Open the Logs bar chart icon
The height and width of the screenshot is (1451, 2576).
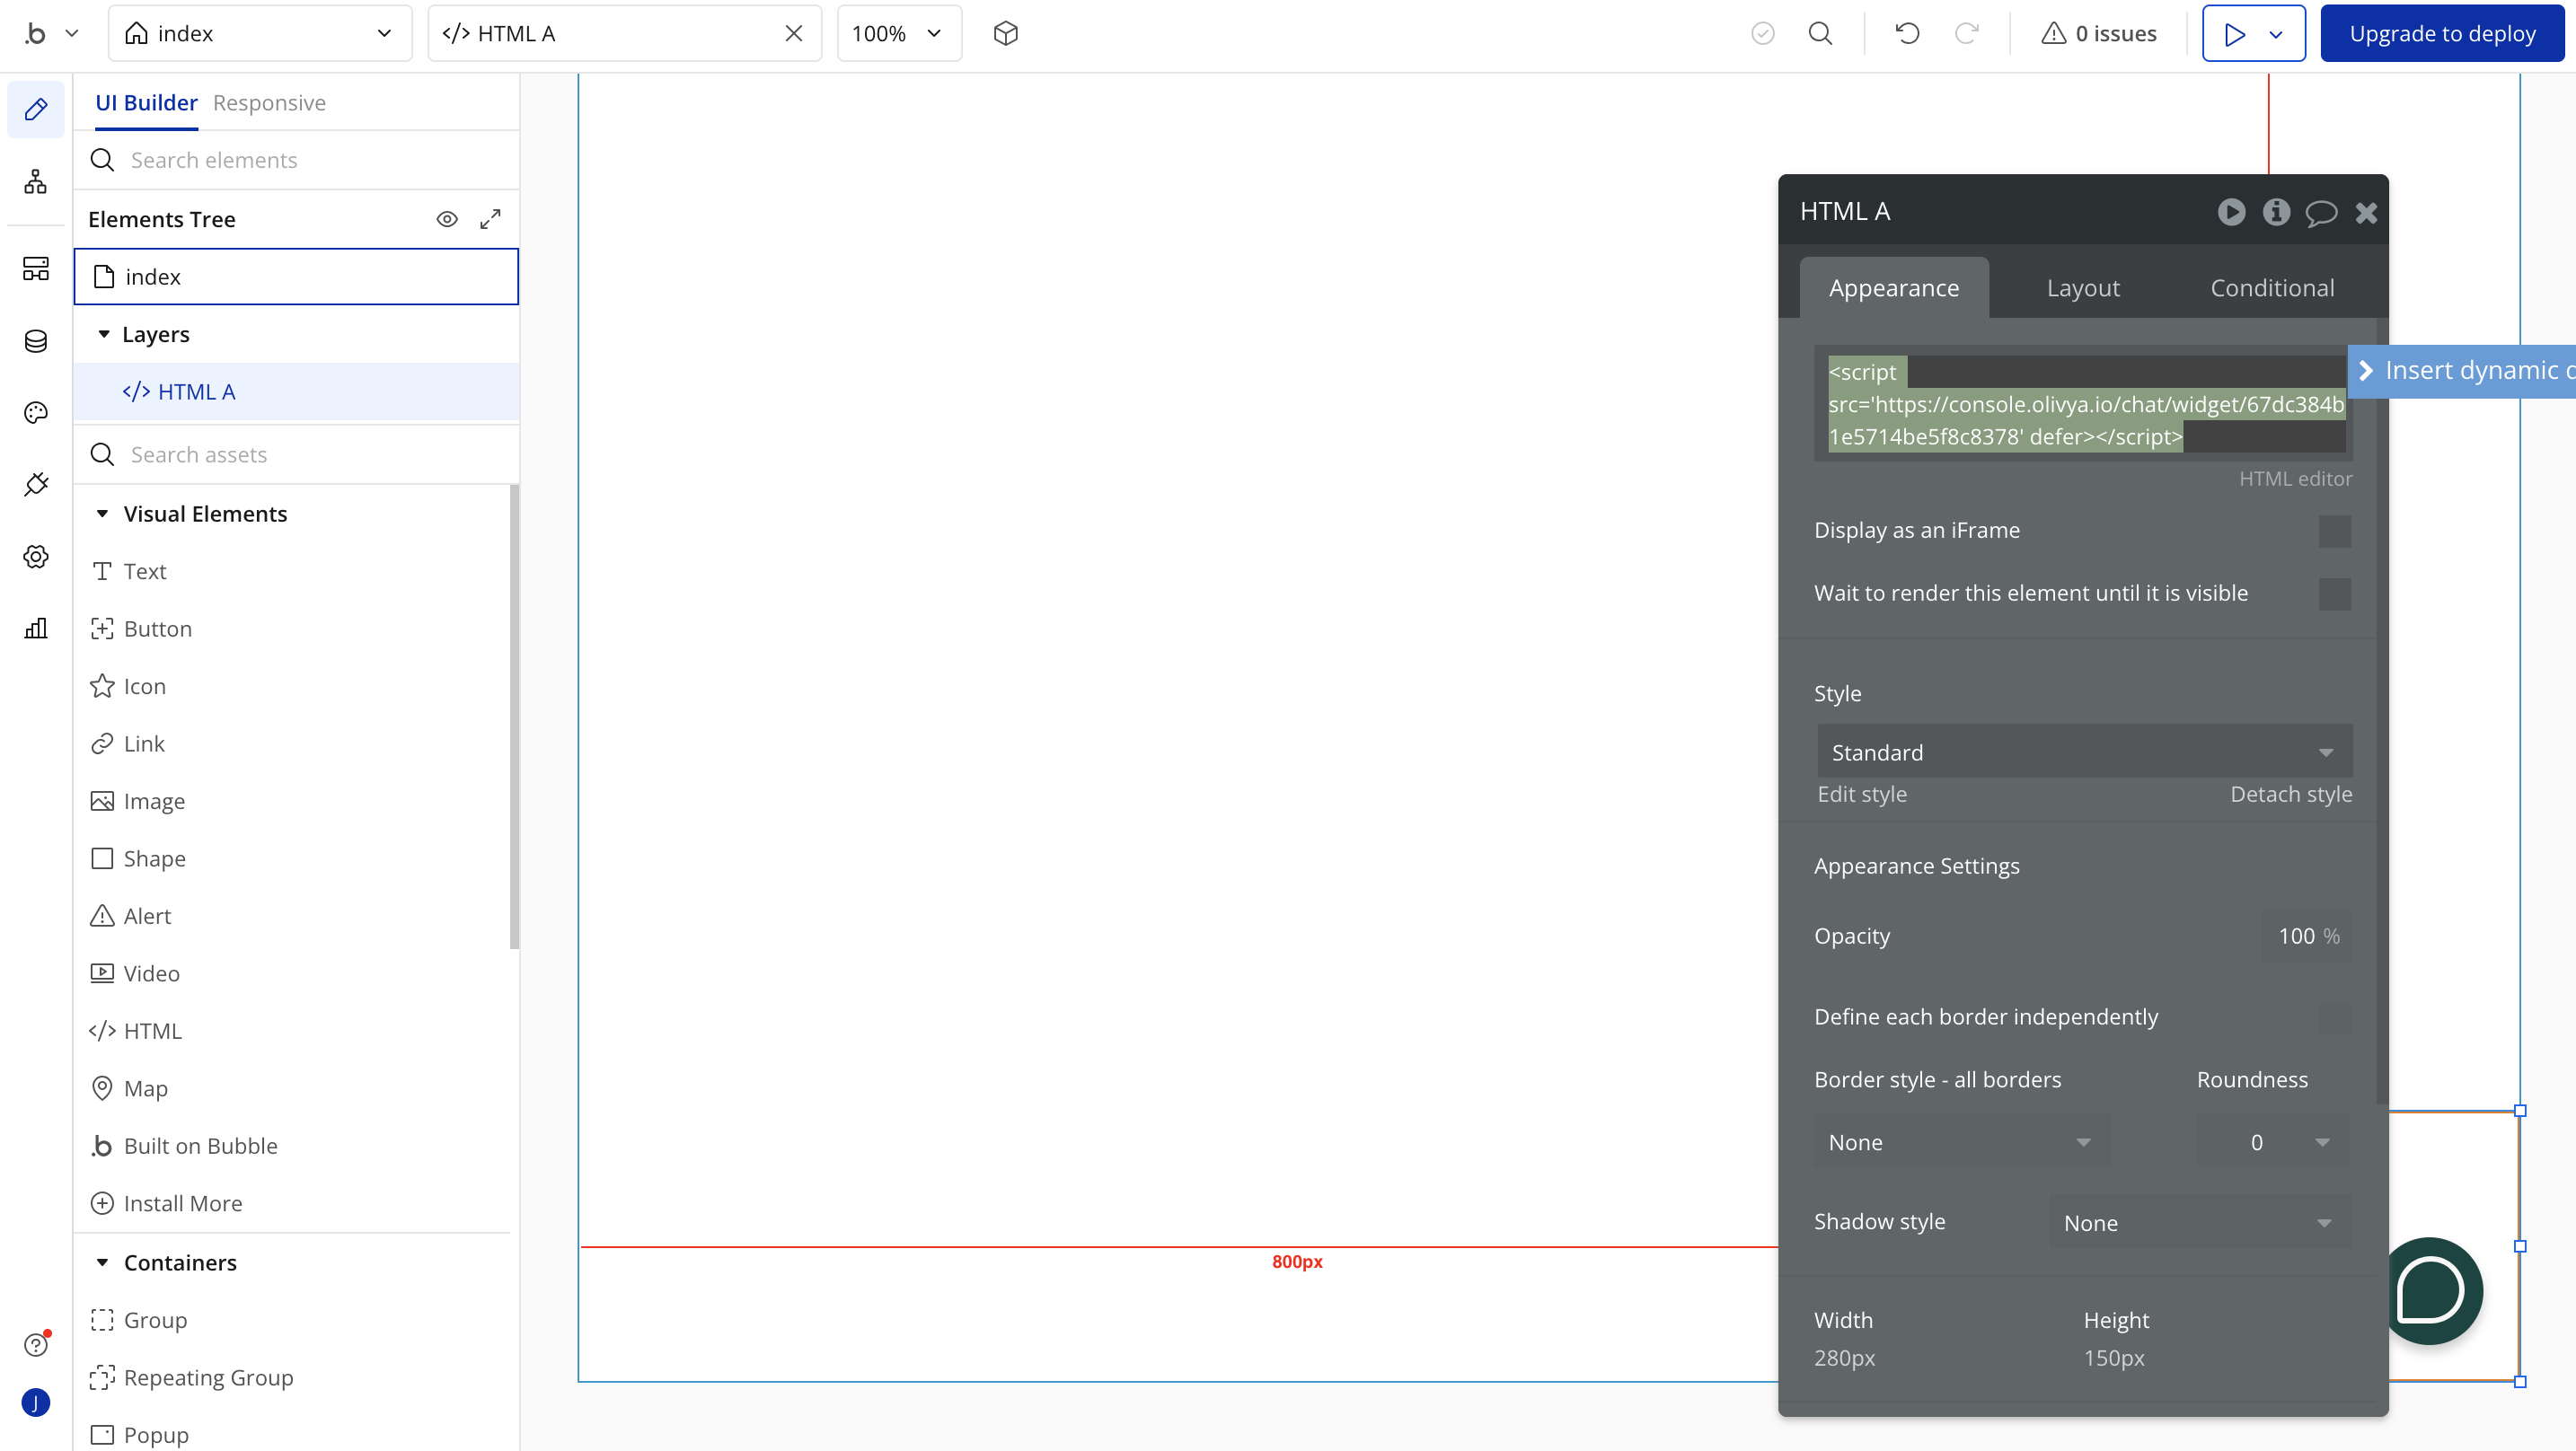tap(36, 628)
